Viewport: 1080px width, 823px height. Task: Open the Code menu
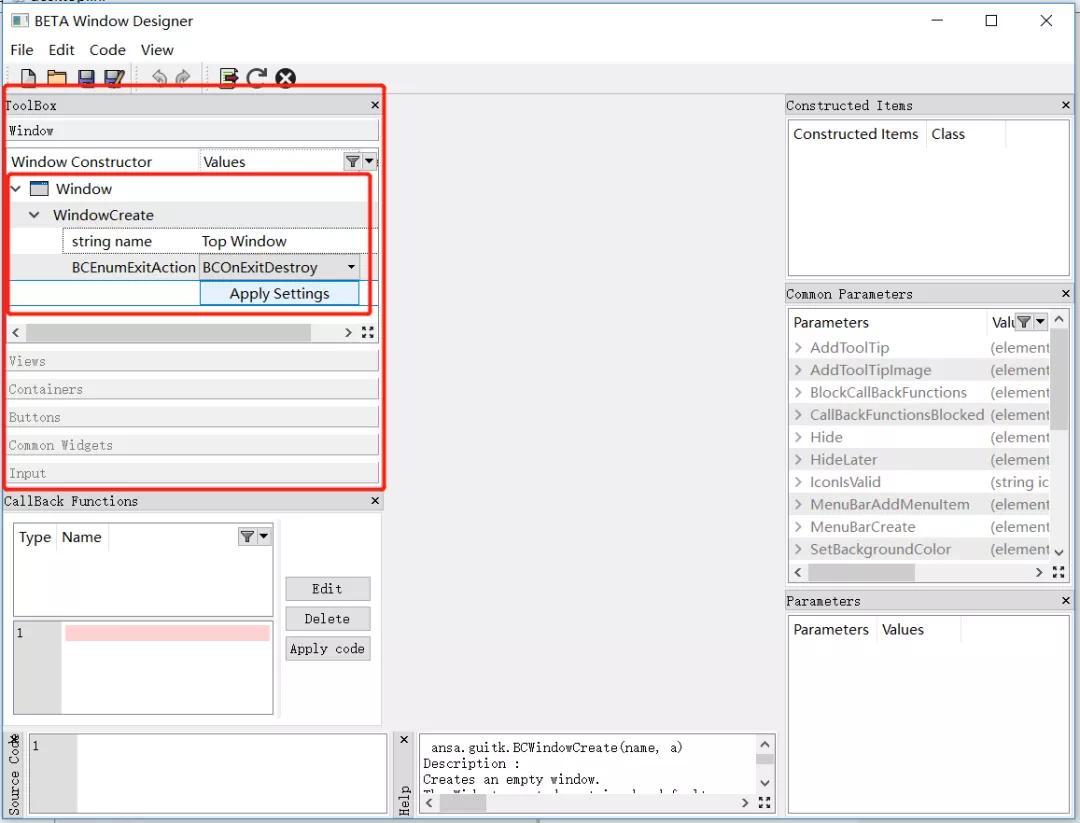(x=107, y=50)
